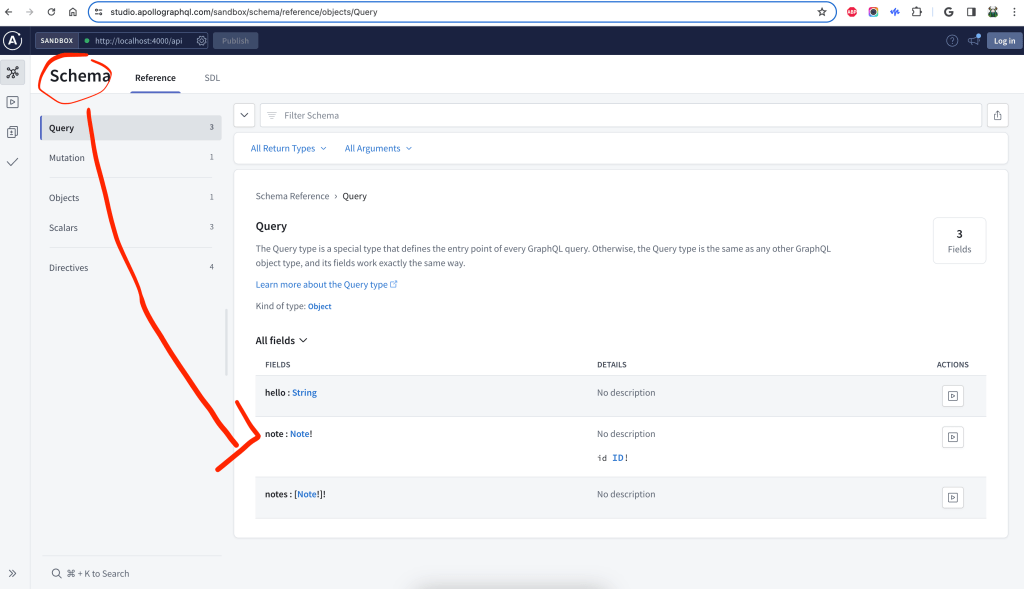Focus the Filter Schema search field
Screen dimensions: 1024x589
coord(620,115)
